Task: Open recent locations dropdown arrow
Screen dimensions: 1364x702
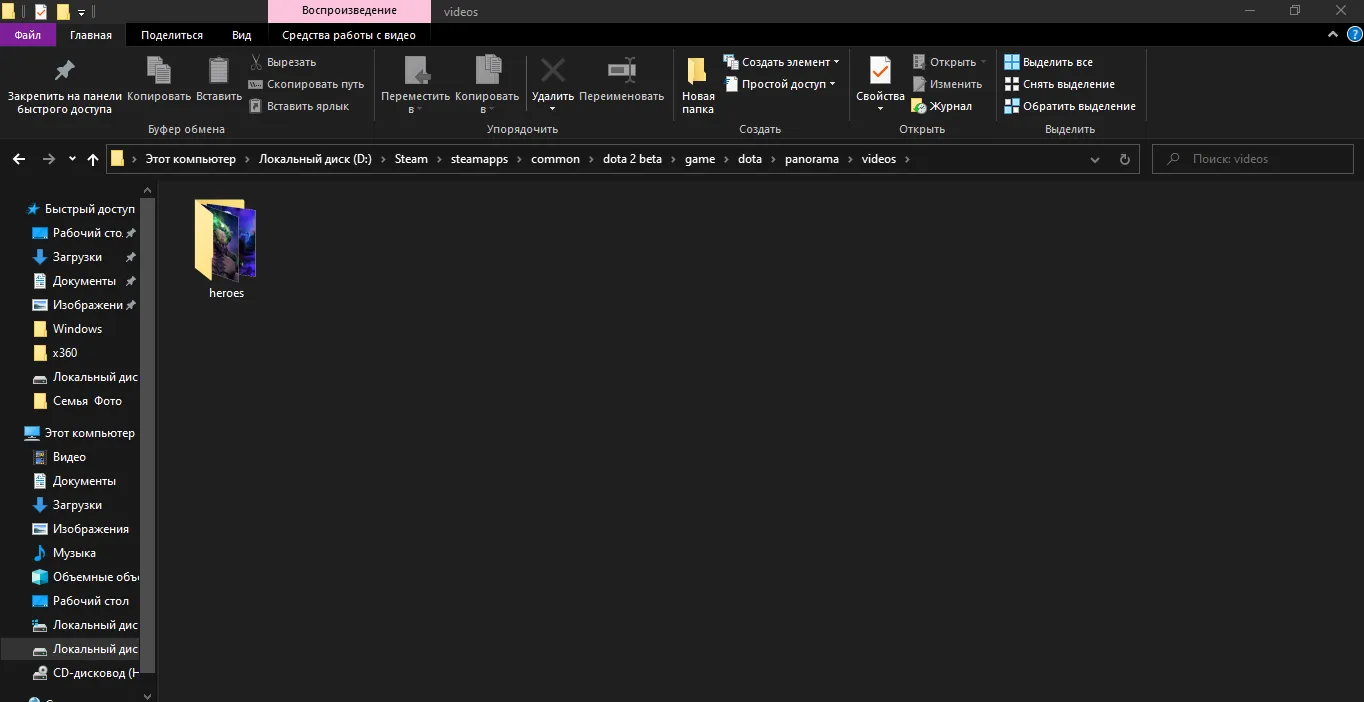Action: (x=72, y=159)
